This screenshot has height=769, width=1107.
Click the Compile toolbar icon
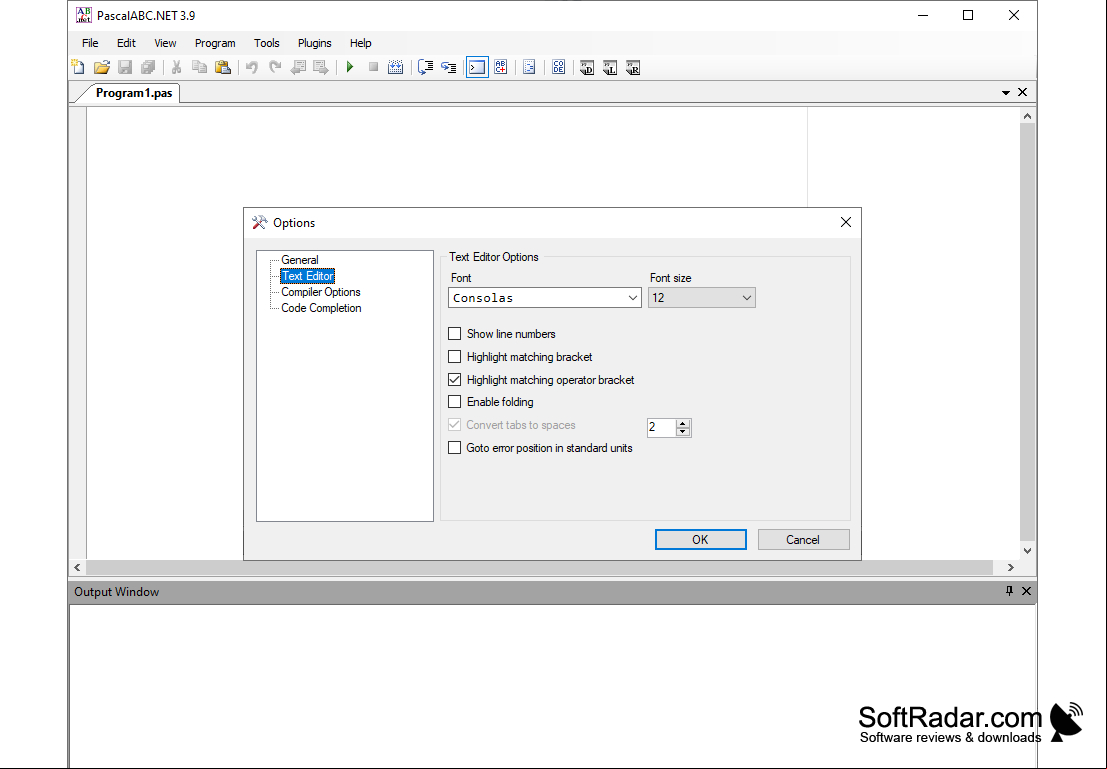396,67
